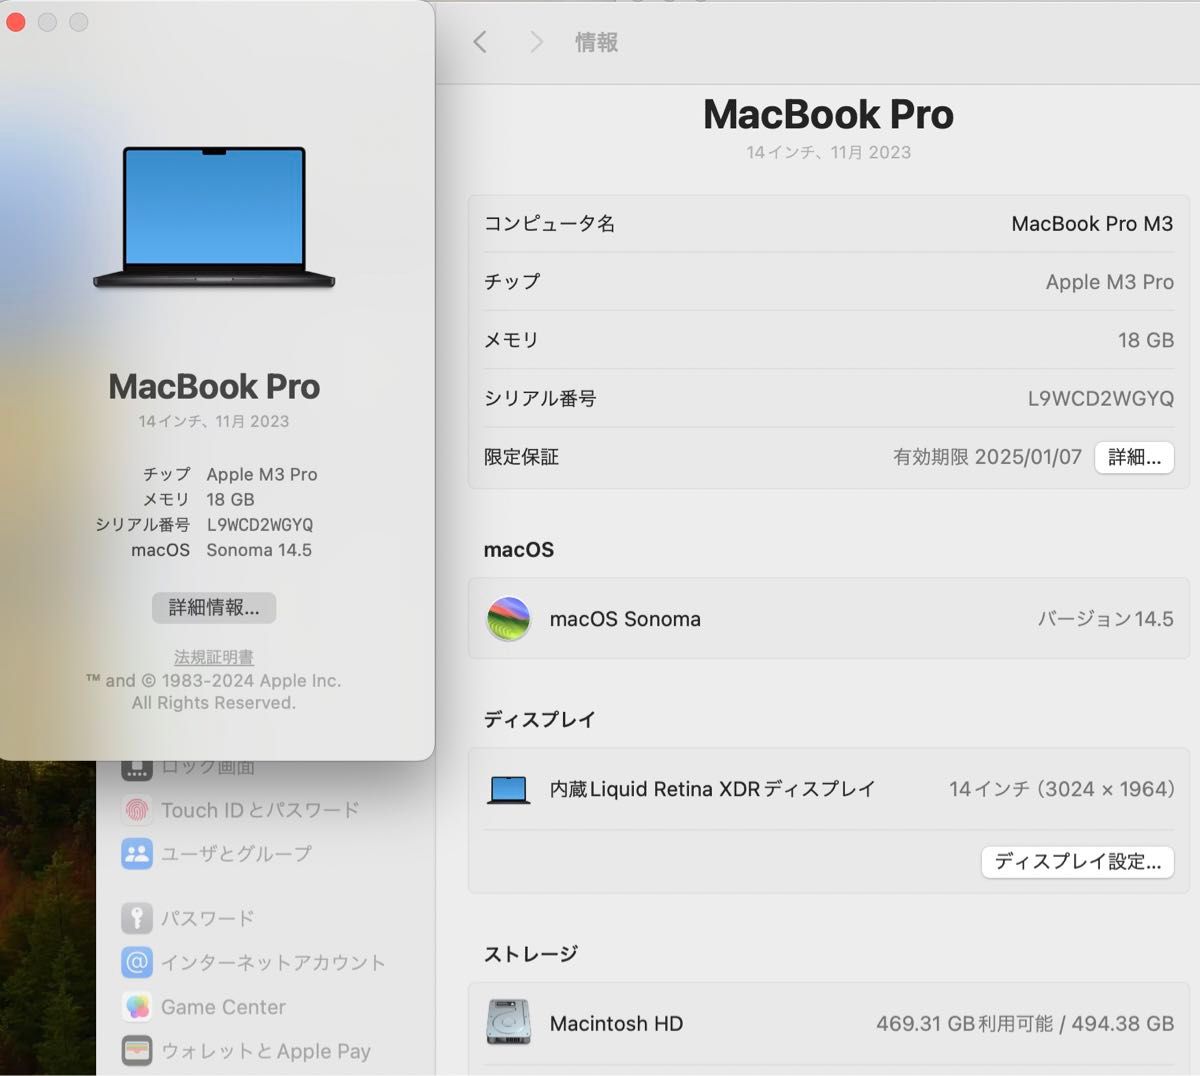Click Sonoma 14.5 in the About window
This screenshot has width=1200, height=1076.
[x=259, y=550]
